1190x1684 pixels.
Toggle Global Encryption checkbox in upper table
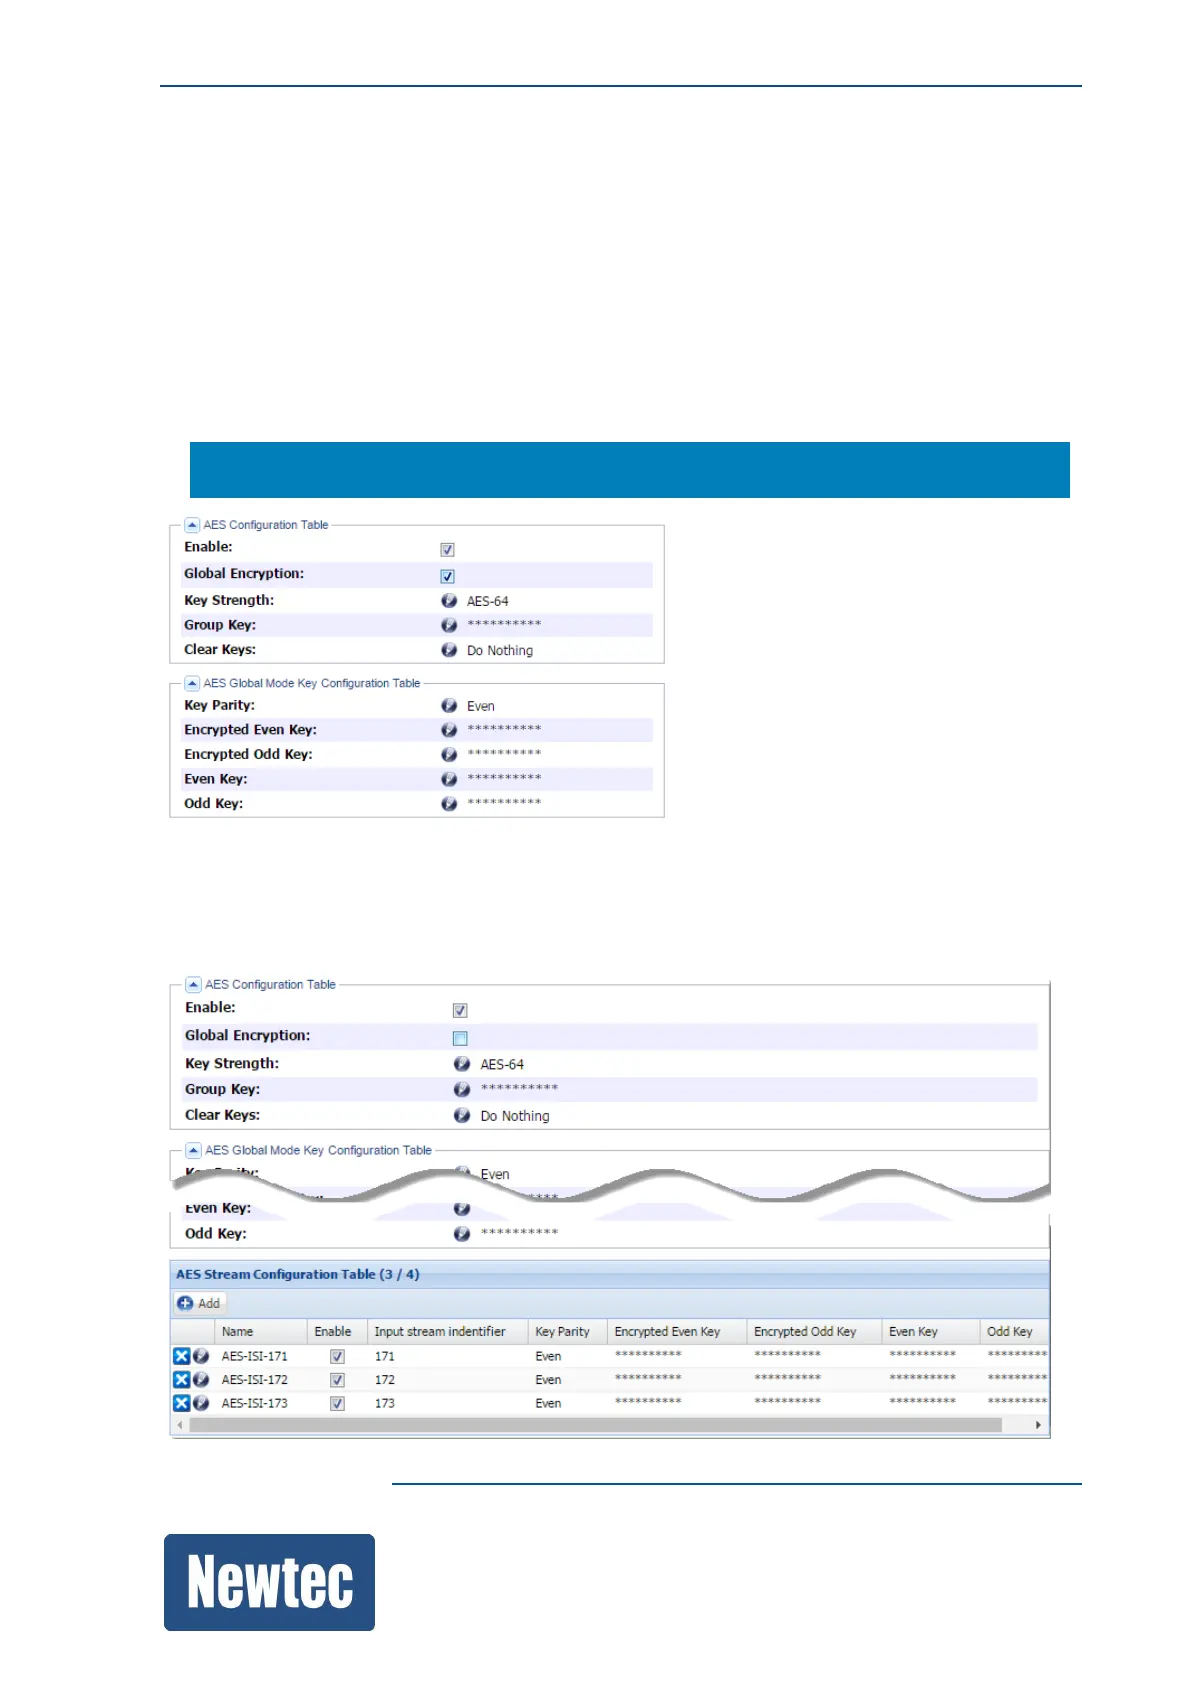pos(448,576)
